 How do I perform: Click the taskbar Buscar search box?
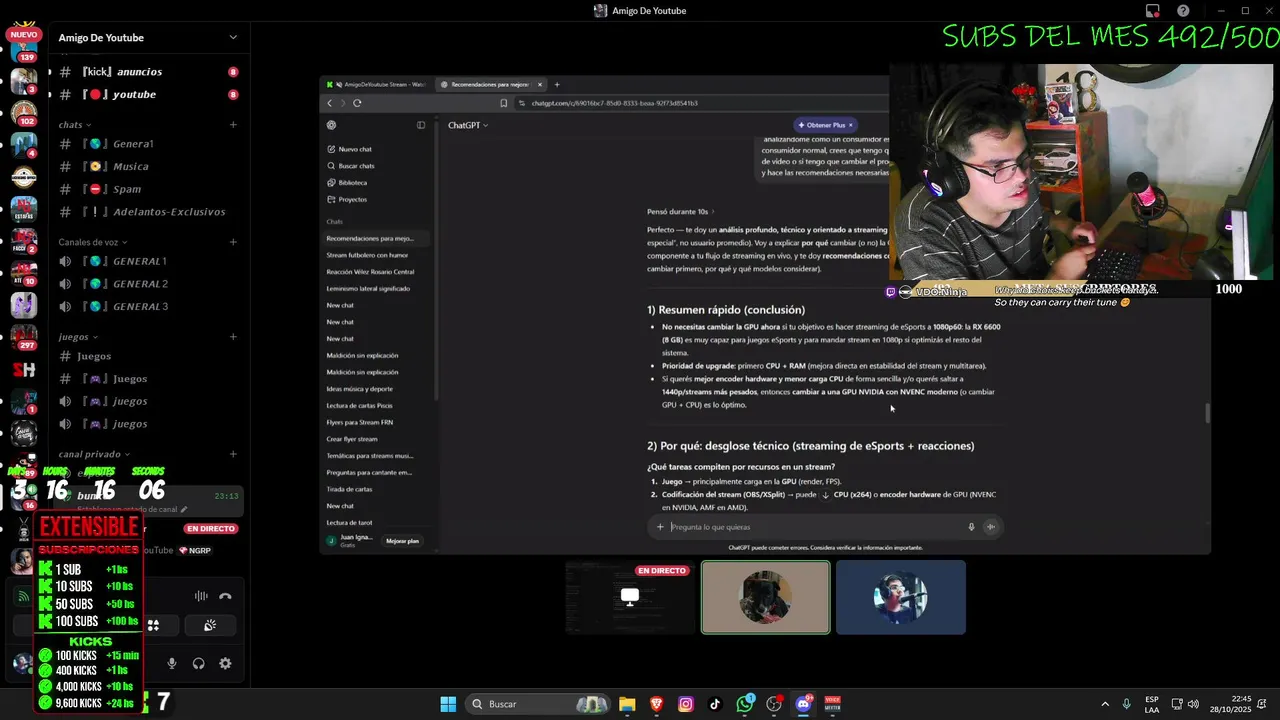[539, 704]
